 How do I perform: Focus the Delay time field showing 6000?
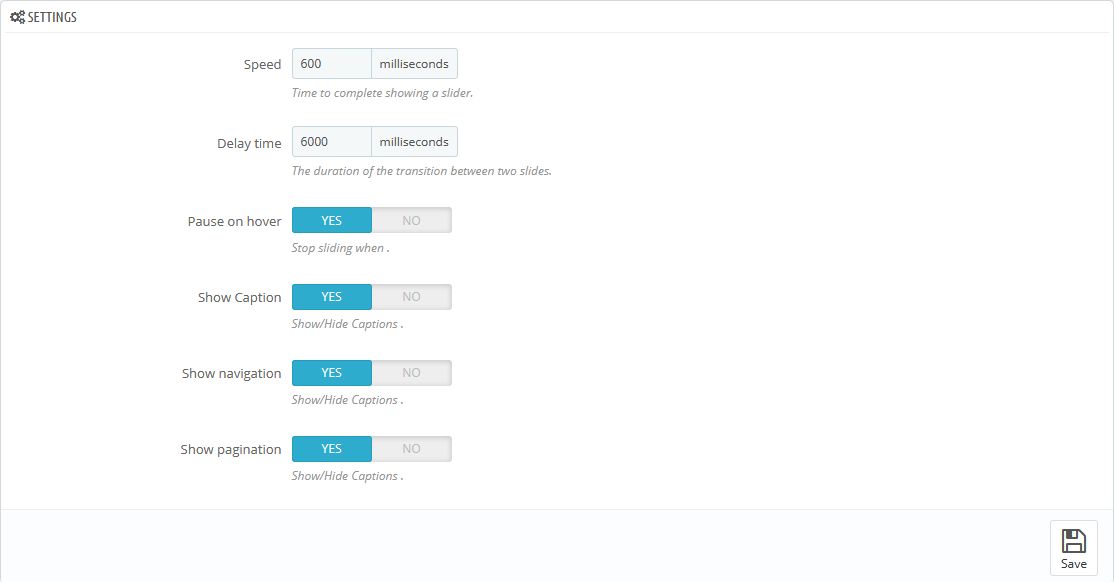331,142
